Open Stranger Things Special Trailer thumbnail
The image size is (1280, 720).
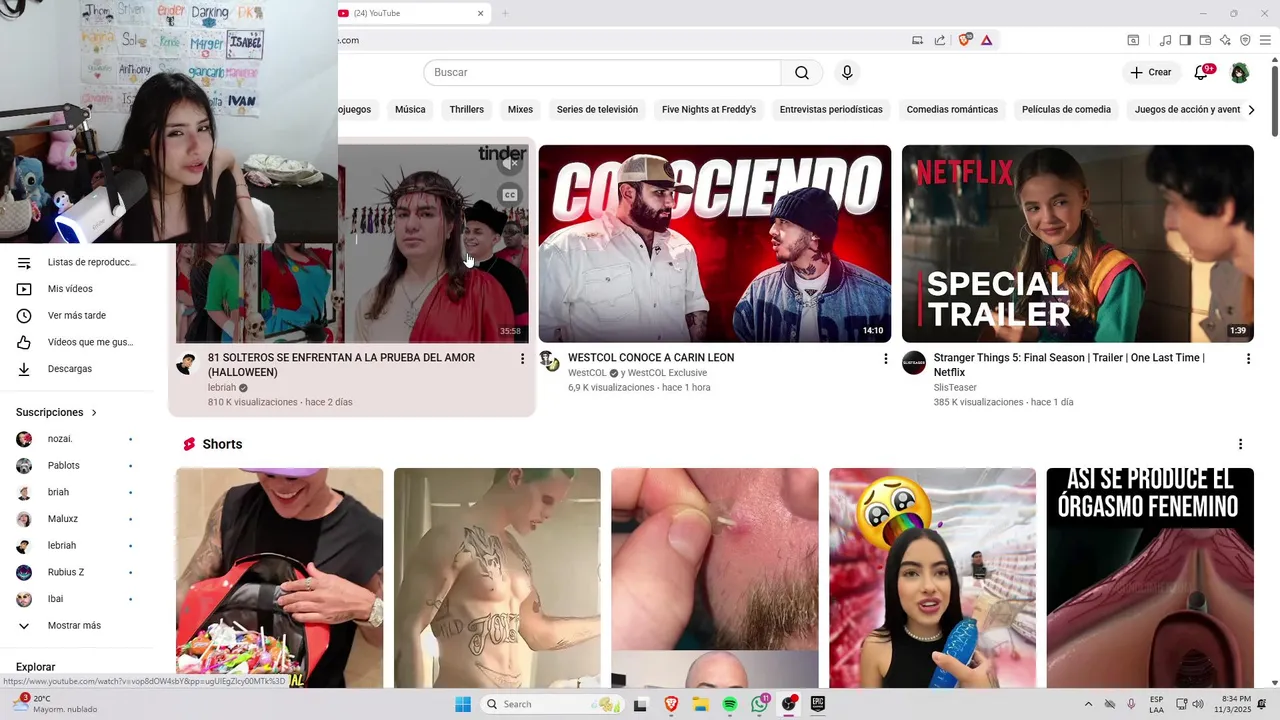1078,244
